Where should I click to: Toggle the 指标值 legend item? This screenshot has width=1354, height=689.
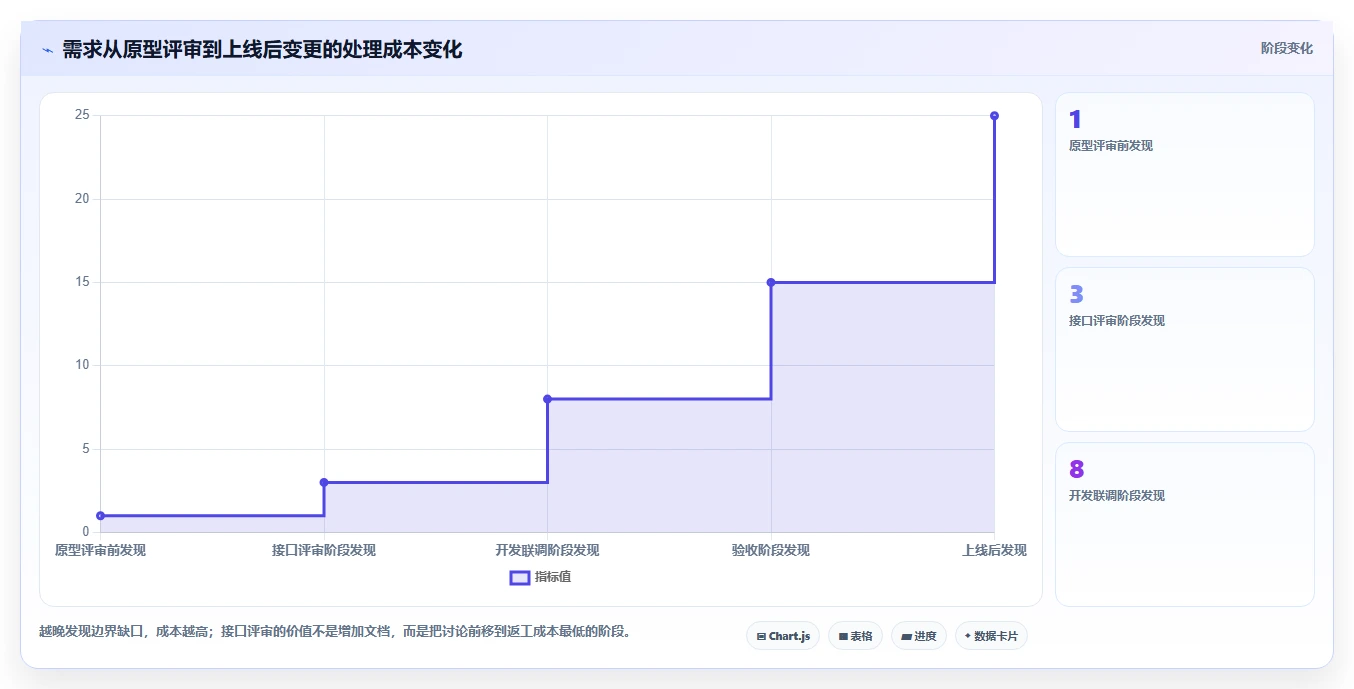[x=541, y=577]
